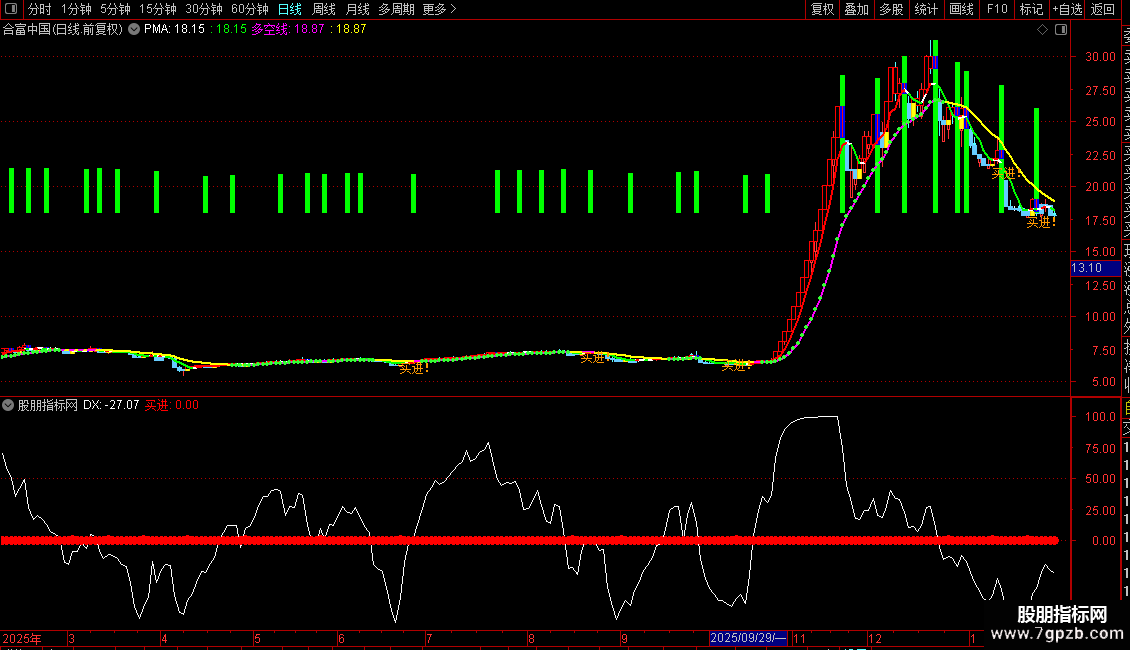
Task: Click the 2025/09/29 date marker
Action: 748,638
